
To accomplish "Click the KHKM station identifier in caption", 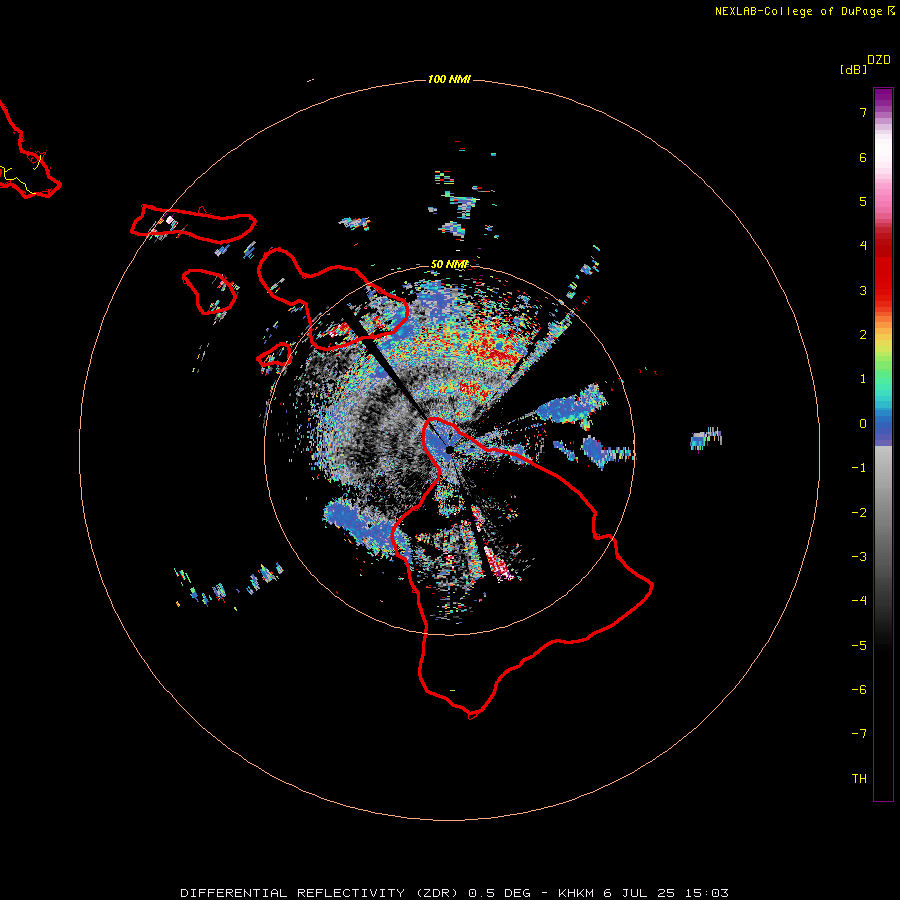I will pos(577,893).
